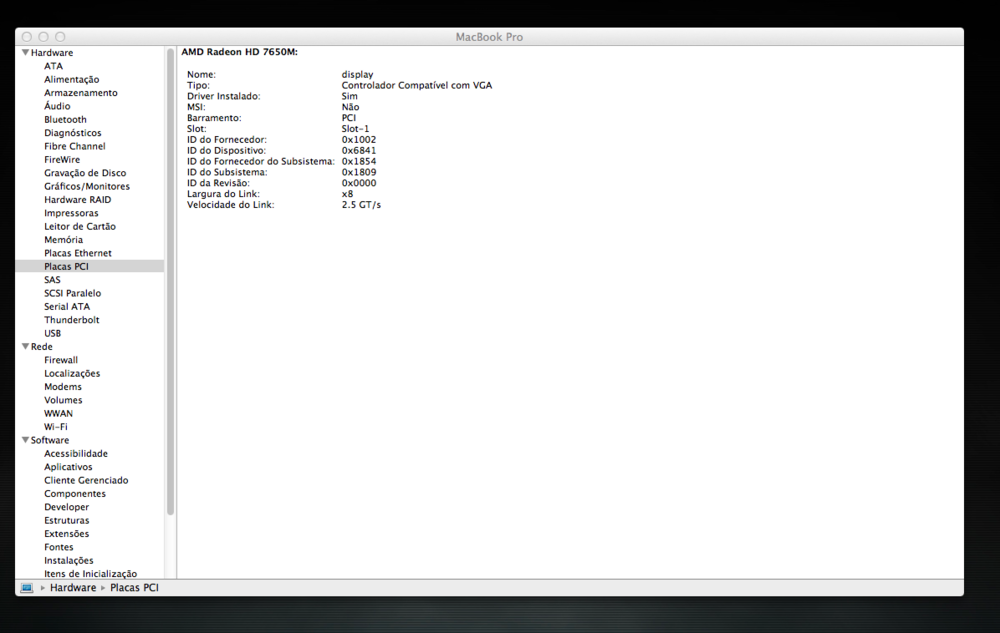Open the Memória section
This screenshot has width=1000, height=633.
pyautogui.click(x=63, y=239)
